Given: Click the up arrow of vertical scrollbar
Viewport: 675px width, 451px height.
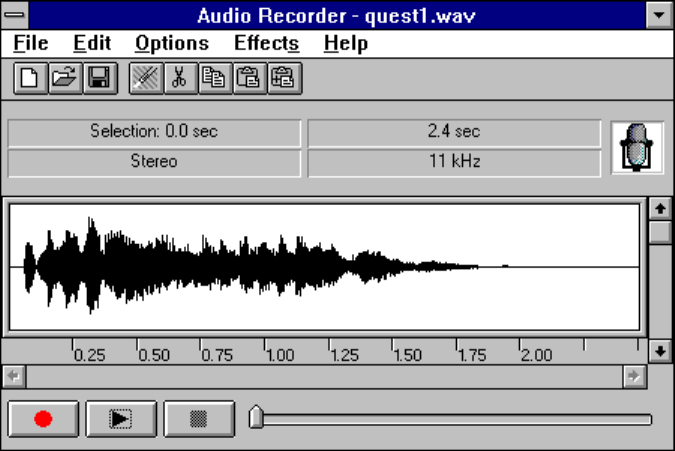Looking at the screenshot, I should pyautogui.click(x=660, y=209).
